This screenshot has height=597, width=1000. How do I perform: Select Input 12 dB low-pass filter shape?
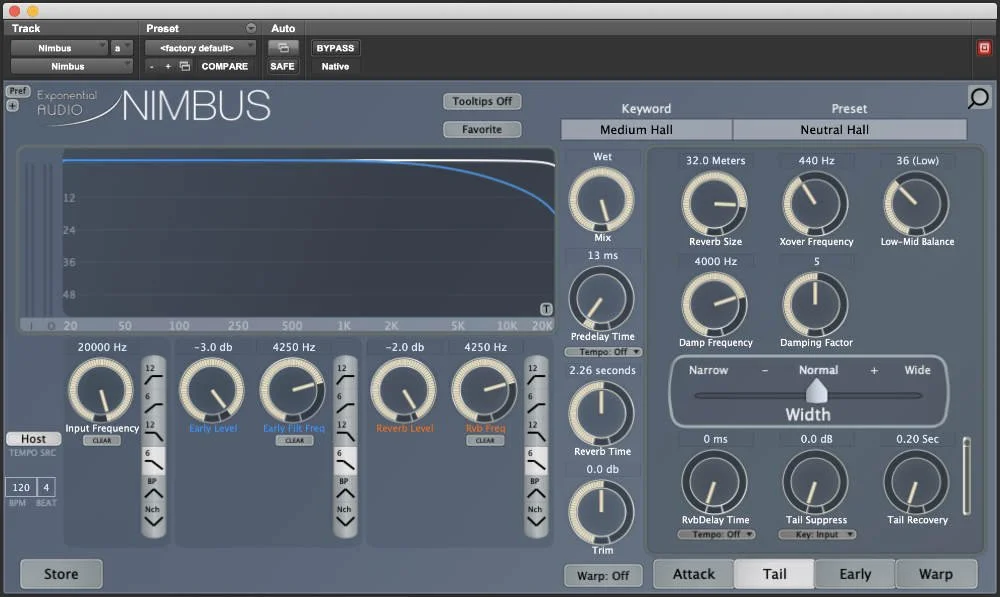[x=153, y=432]
